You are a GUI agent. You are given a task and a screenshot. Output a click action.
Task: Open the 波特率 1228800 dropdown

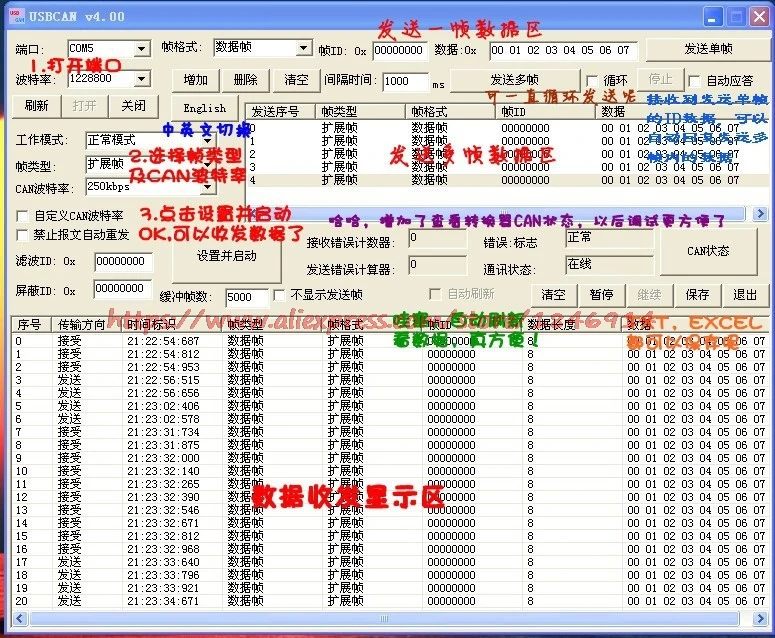pyautogui.click(x=142, y=79)
